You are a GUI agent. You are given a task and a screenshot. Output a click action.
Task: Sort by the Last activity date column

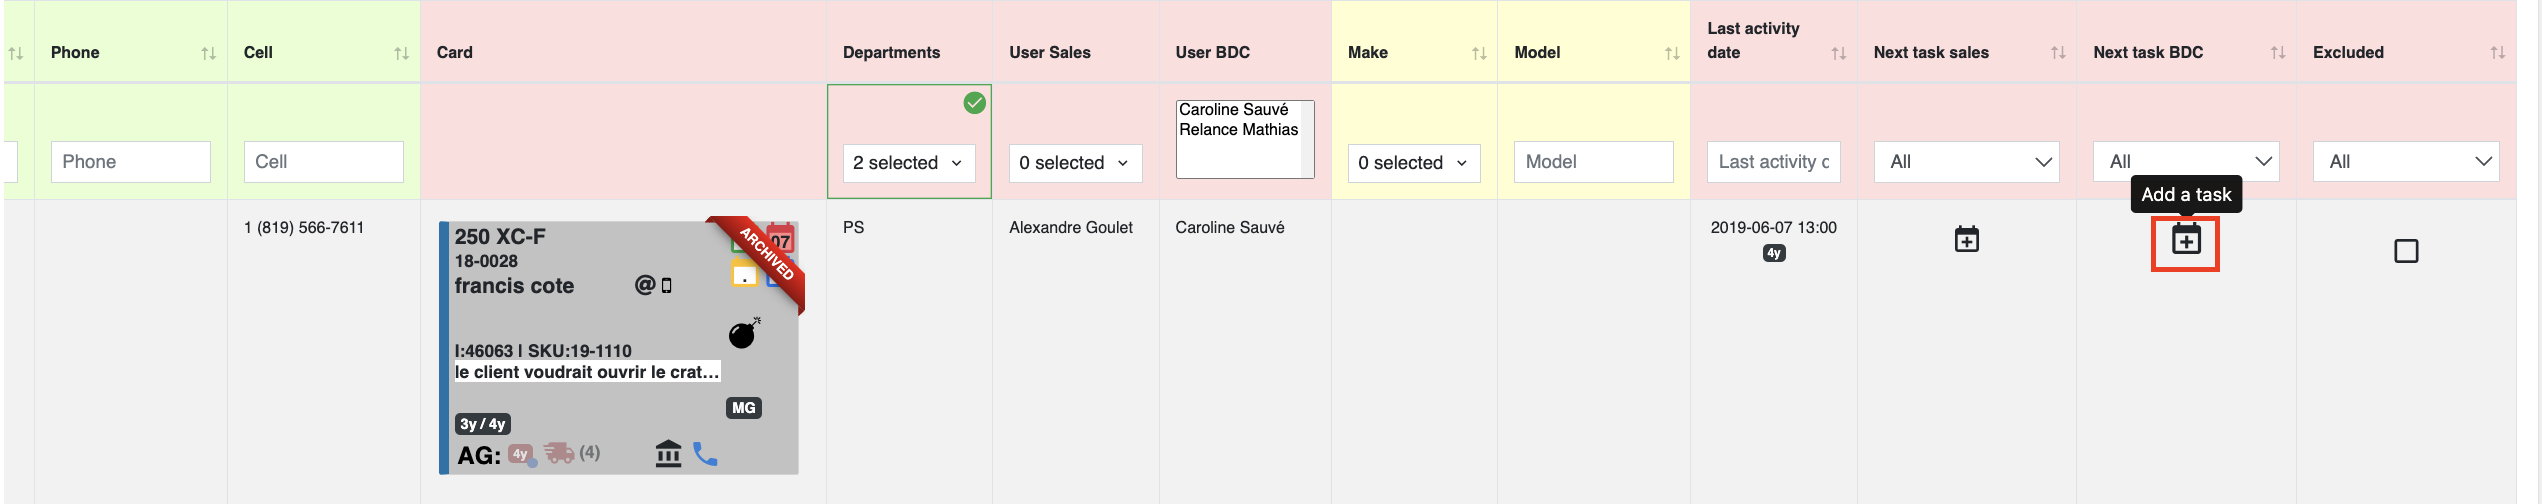tap(1838, 54)
